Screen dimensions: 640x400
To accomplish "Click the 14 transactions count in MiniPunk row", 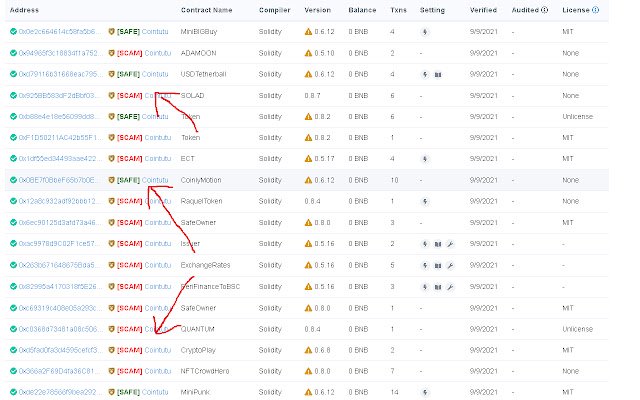I will (x=394, y=392).
